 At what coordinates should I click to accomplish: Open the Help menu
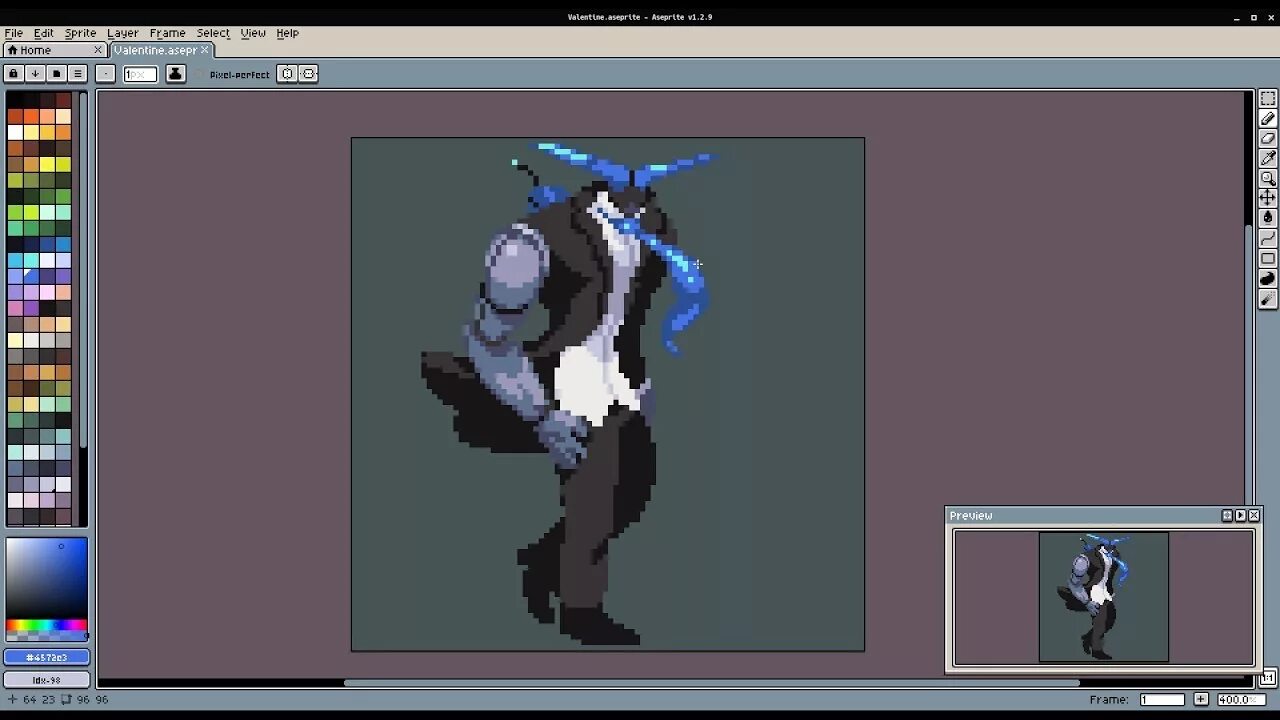288,33
